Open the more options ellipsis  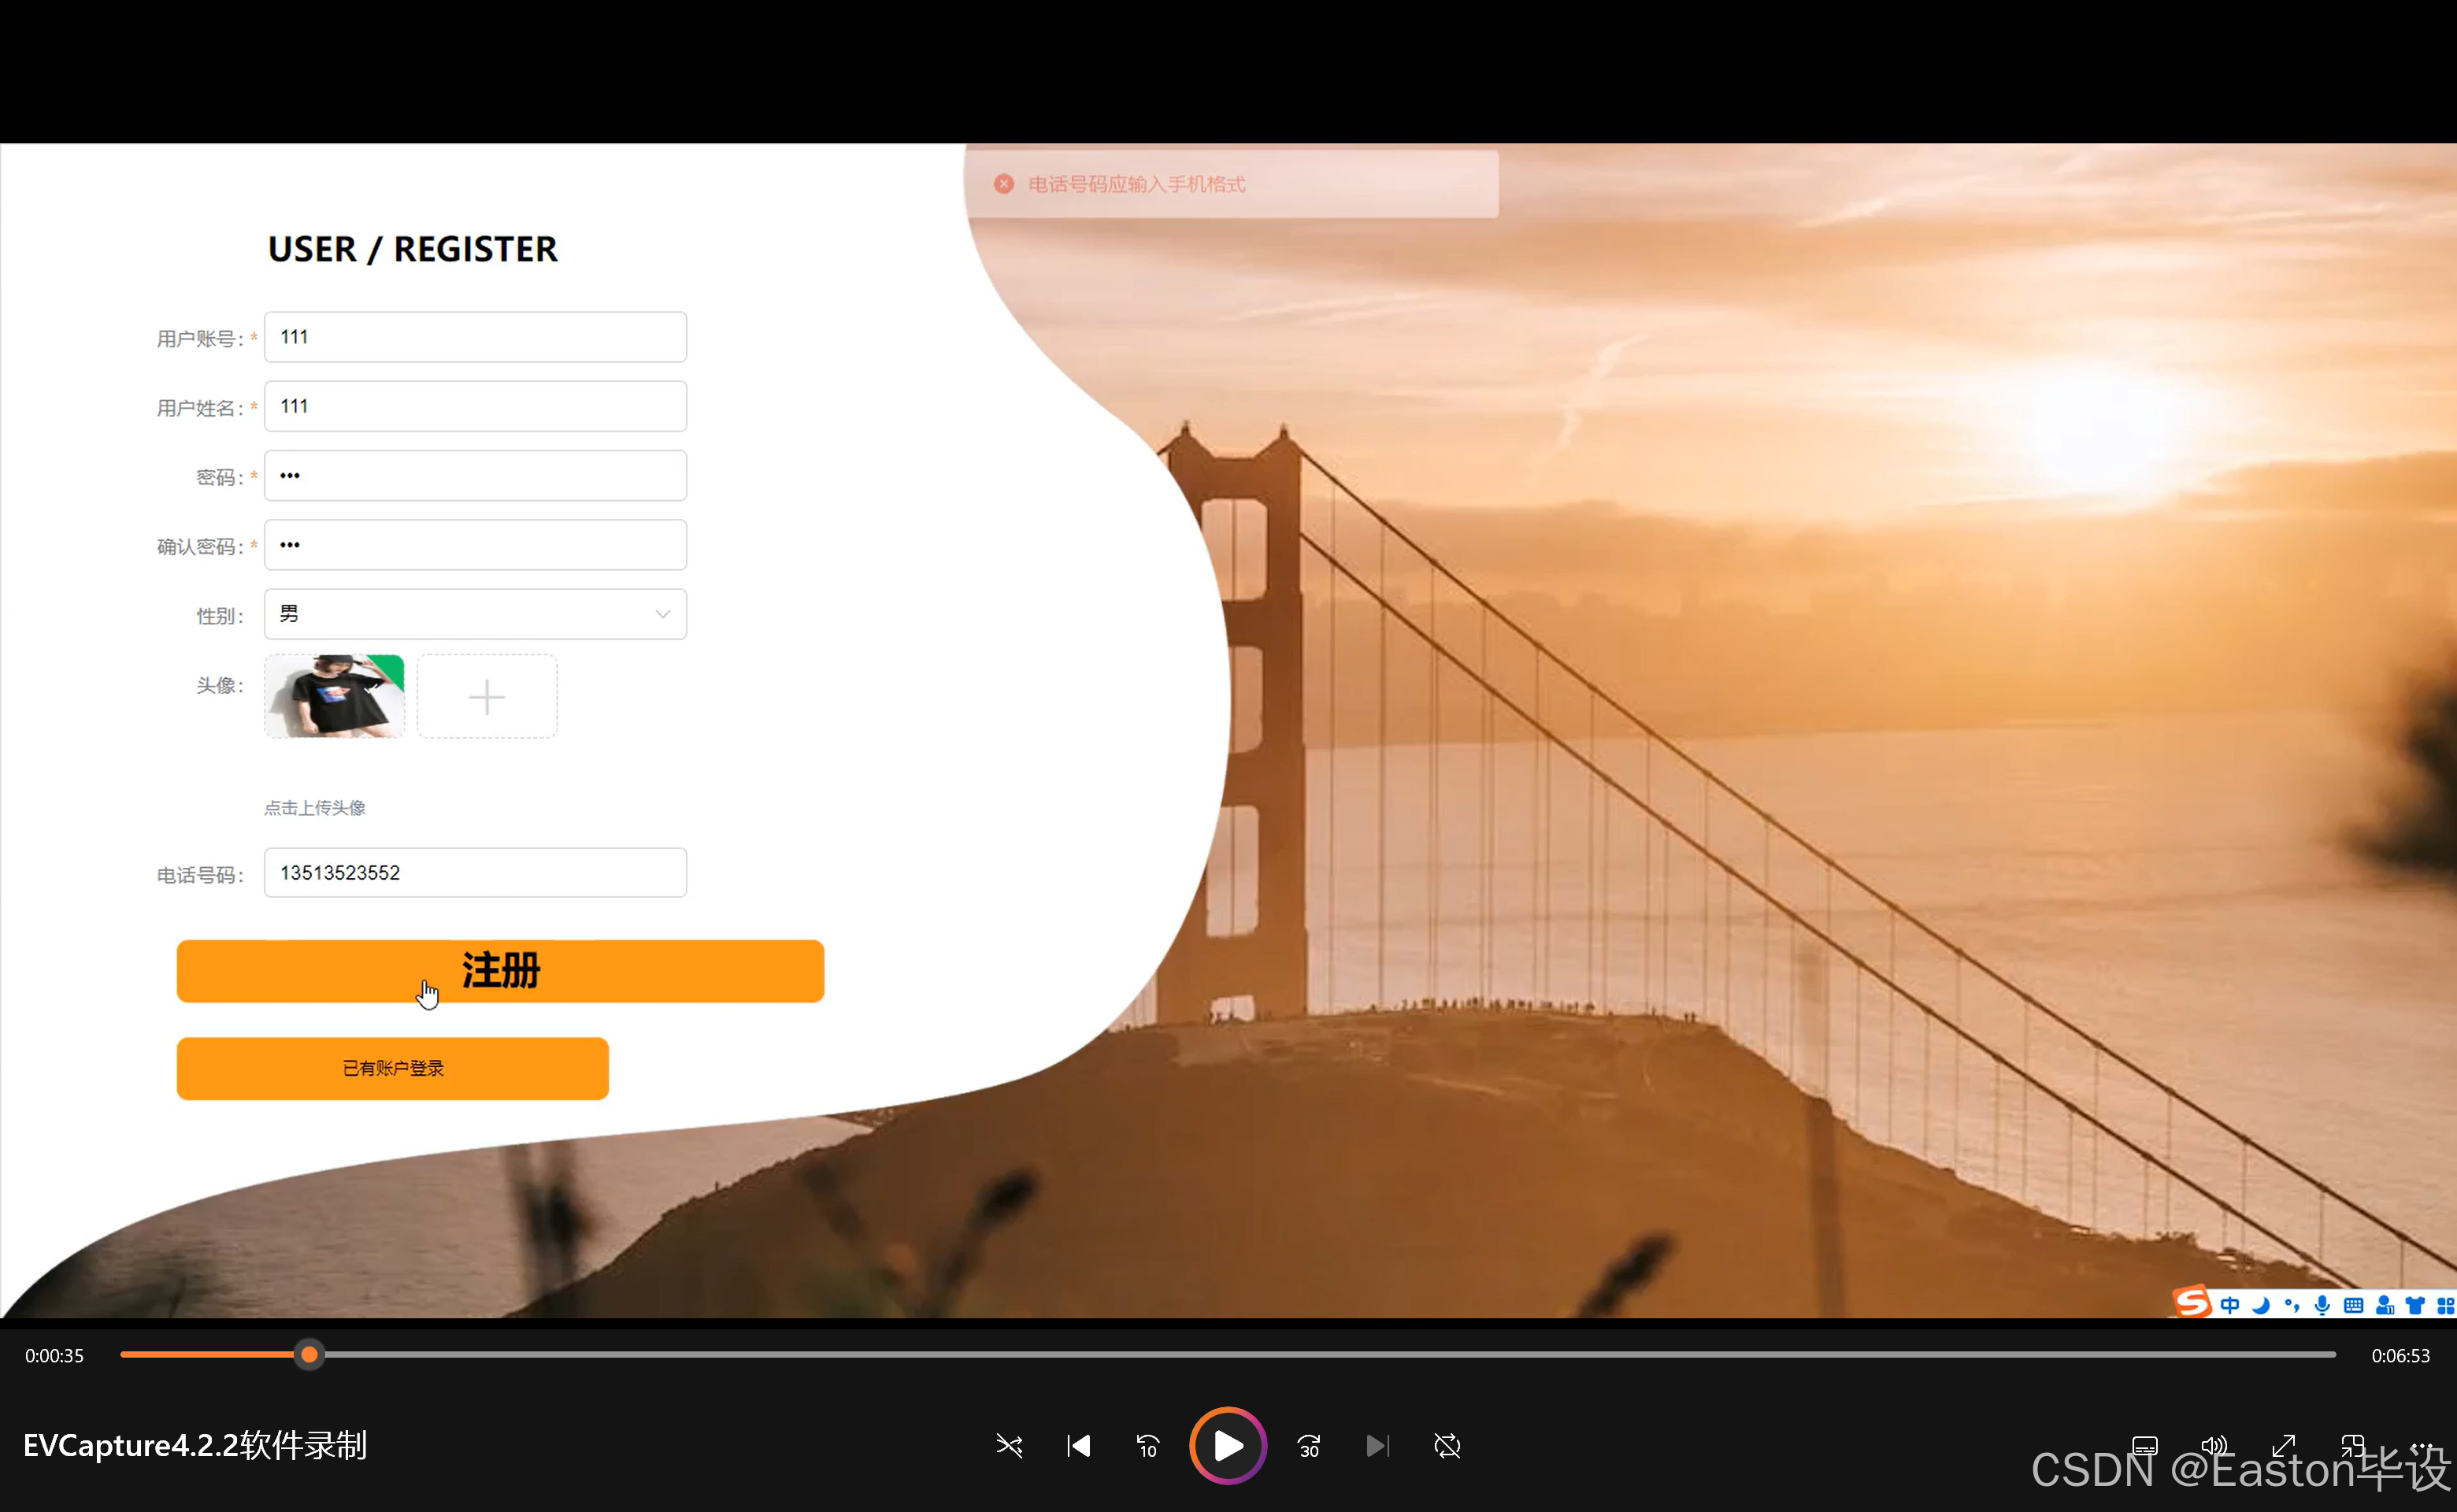tap(2421, 1444)
